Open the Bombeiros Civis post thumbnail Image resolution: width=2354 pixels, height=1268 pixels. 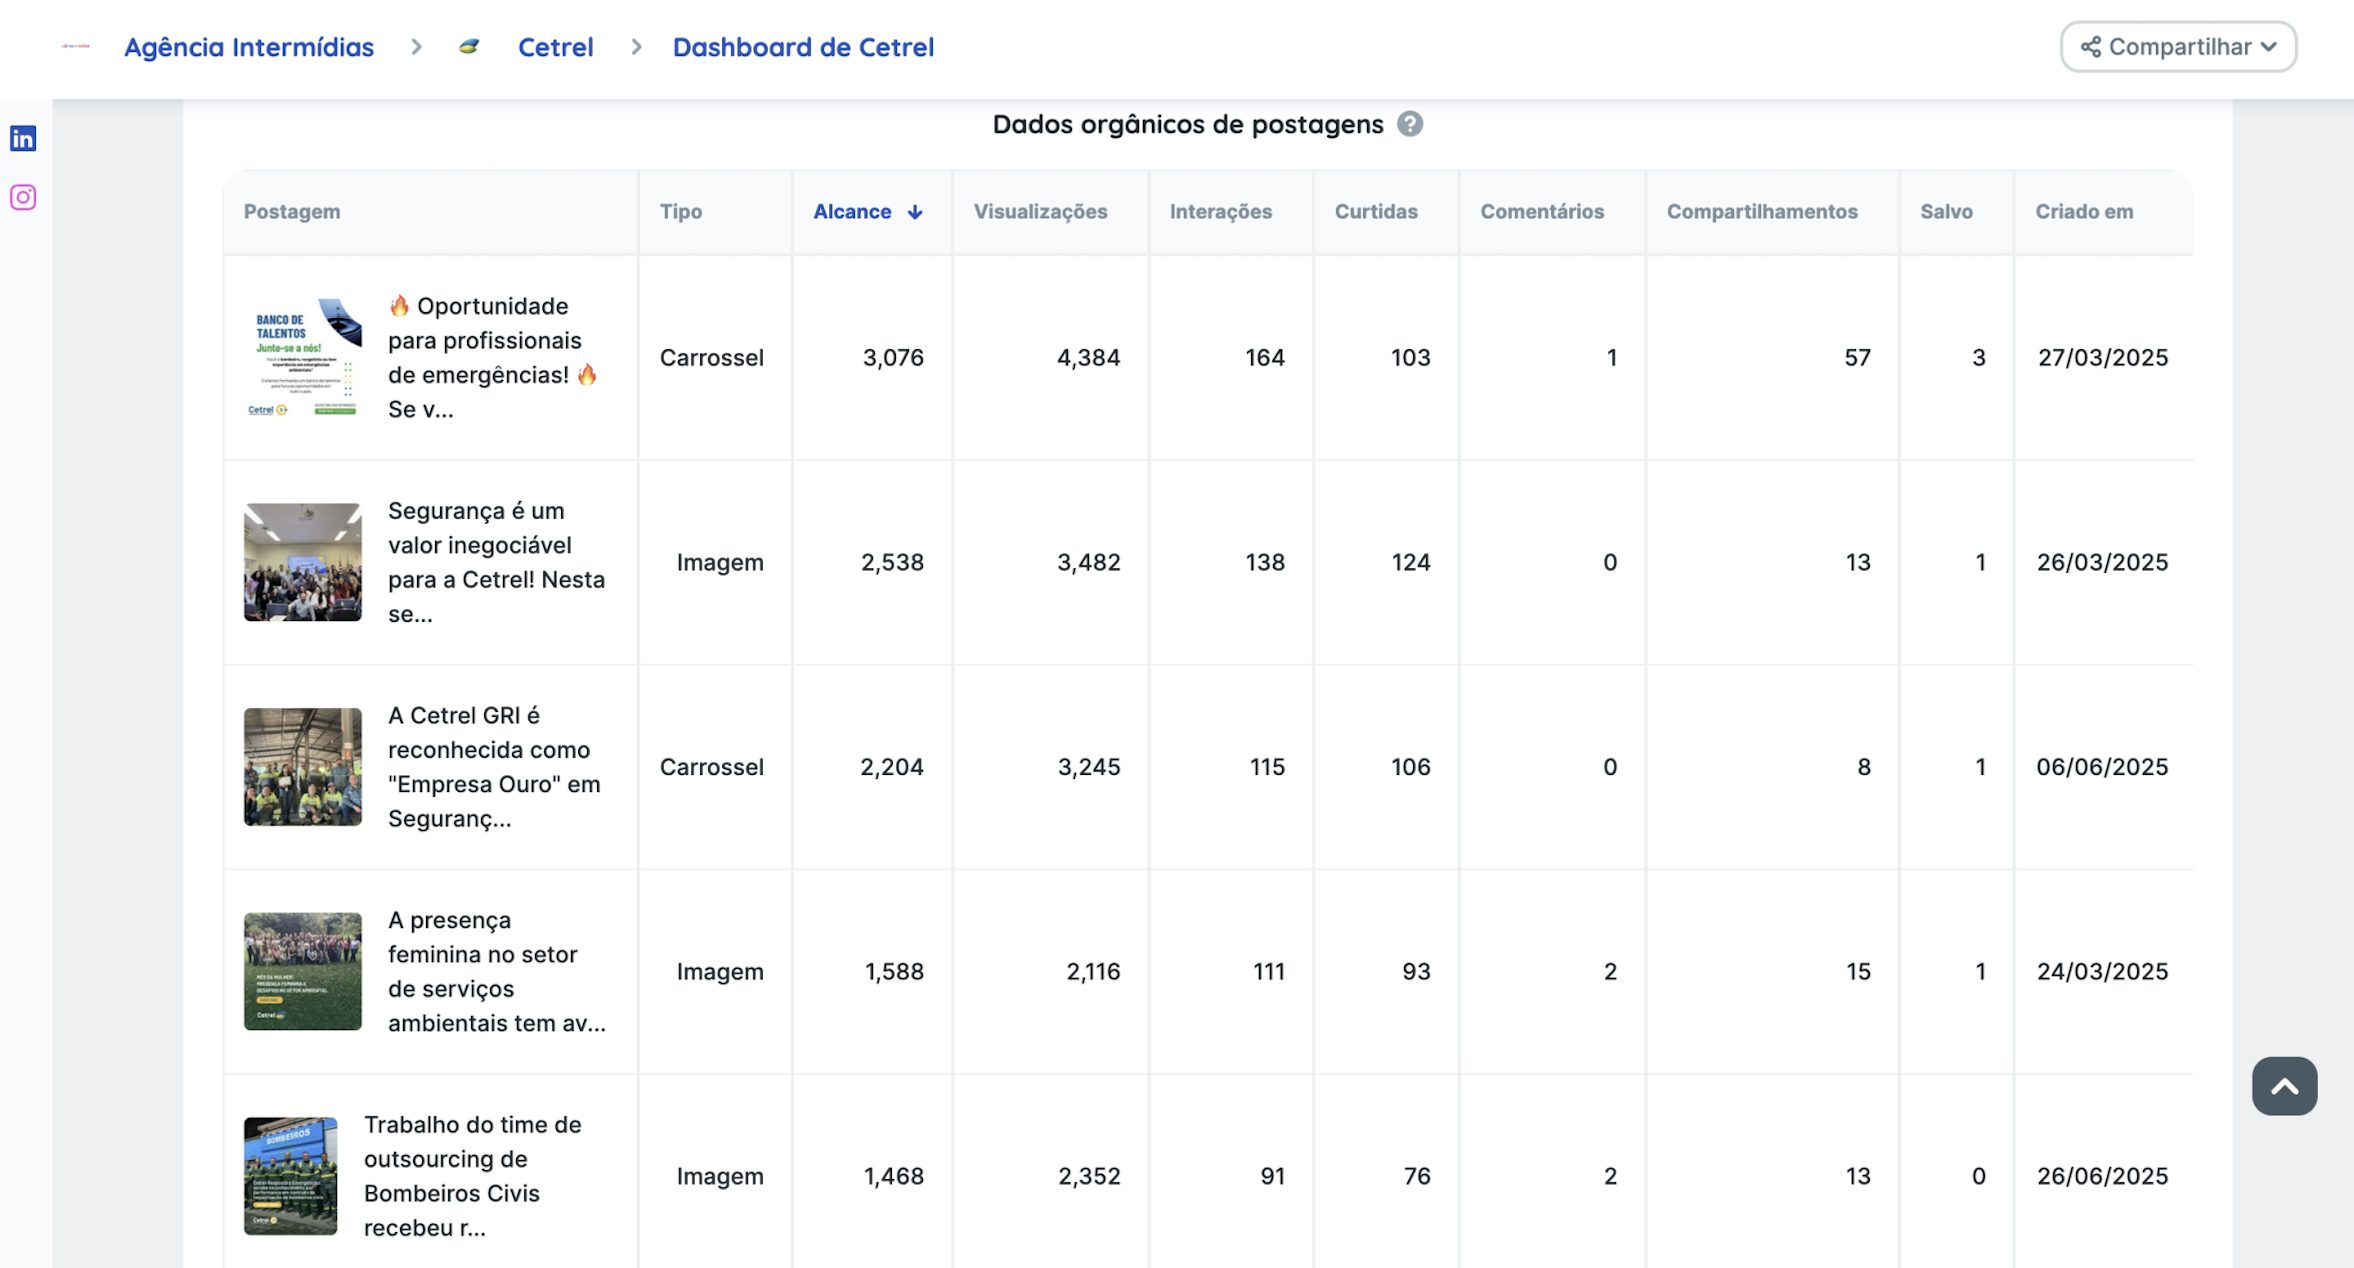coord(290,1176)
